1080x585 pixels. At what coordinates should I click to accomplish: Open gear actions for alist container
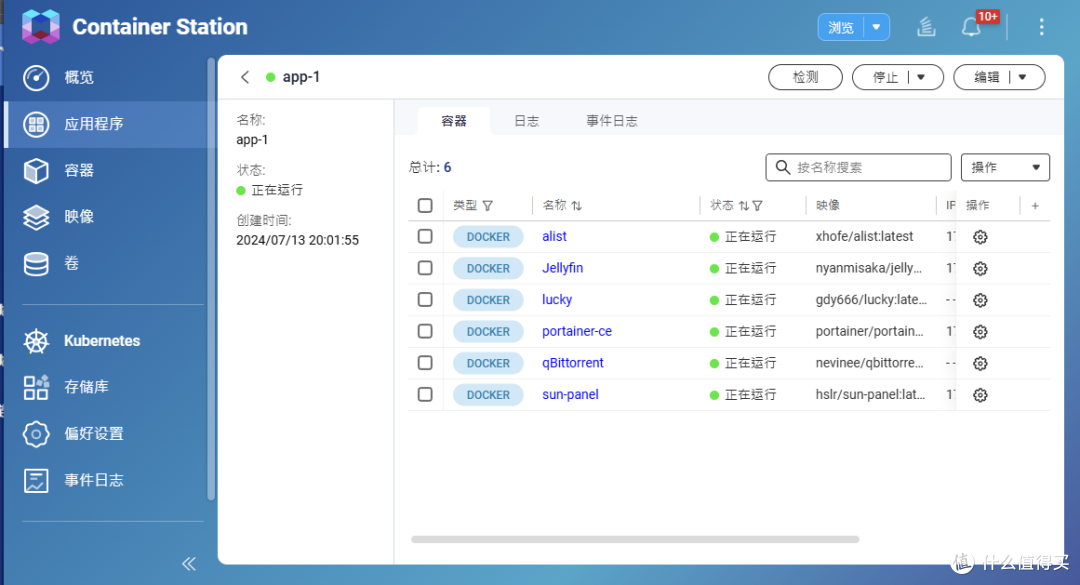click(x=980, y=237)
